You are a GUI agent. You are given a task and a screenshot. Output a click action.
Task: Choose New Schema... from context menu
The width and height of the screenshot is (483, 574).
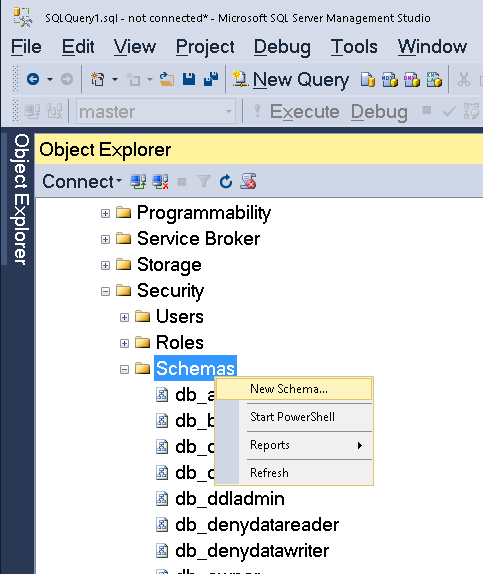pyautogui.click(x=294, y=389)
